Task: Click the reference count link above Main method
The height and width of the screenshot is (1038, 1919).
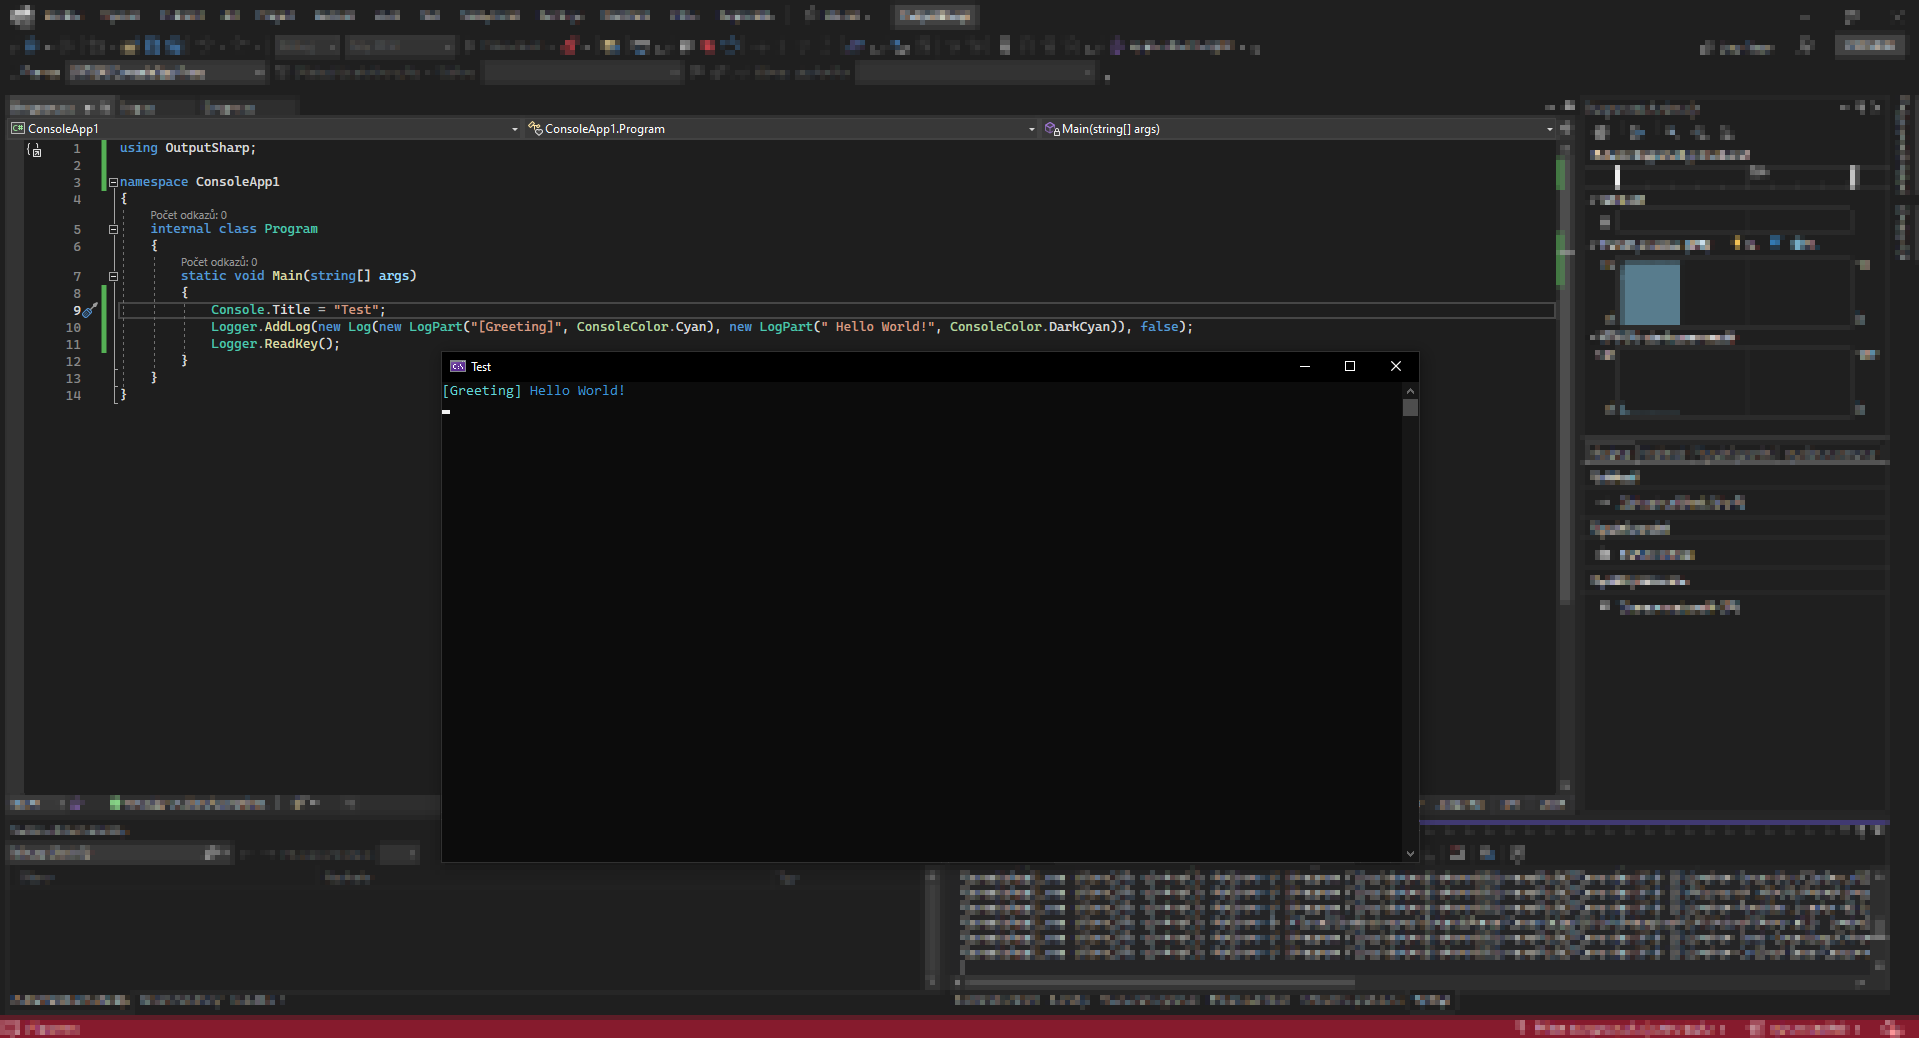Action: coord(218,262)
